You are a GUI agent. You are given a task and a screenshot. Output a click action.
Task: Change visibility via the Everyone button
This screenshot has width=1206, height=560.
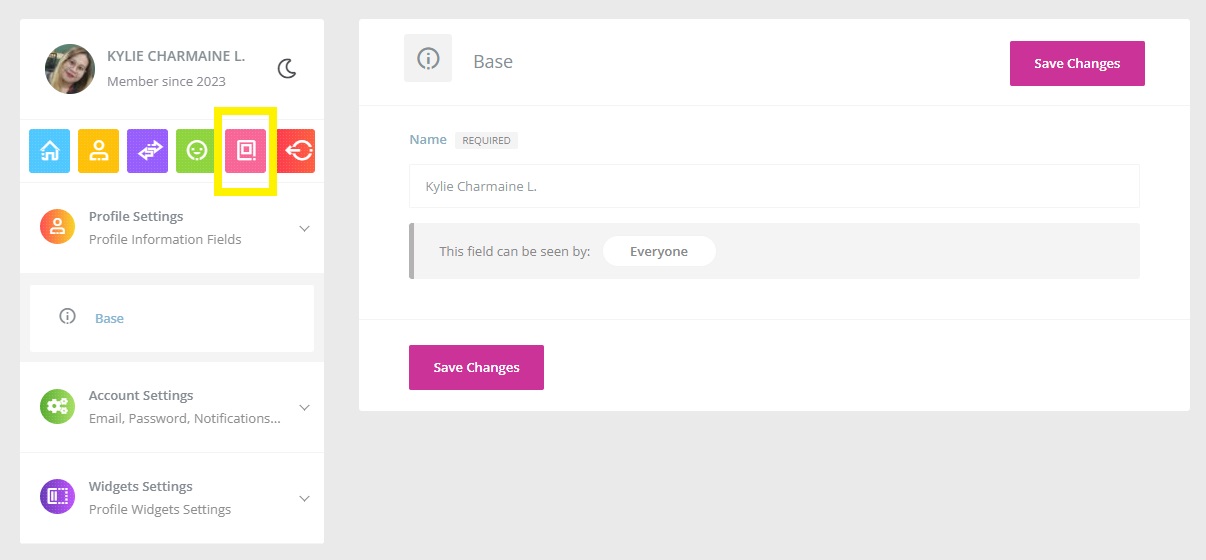click(x=659, y=251)
